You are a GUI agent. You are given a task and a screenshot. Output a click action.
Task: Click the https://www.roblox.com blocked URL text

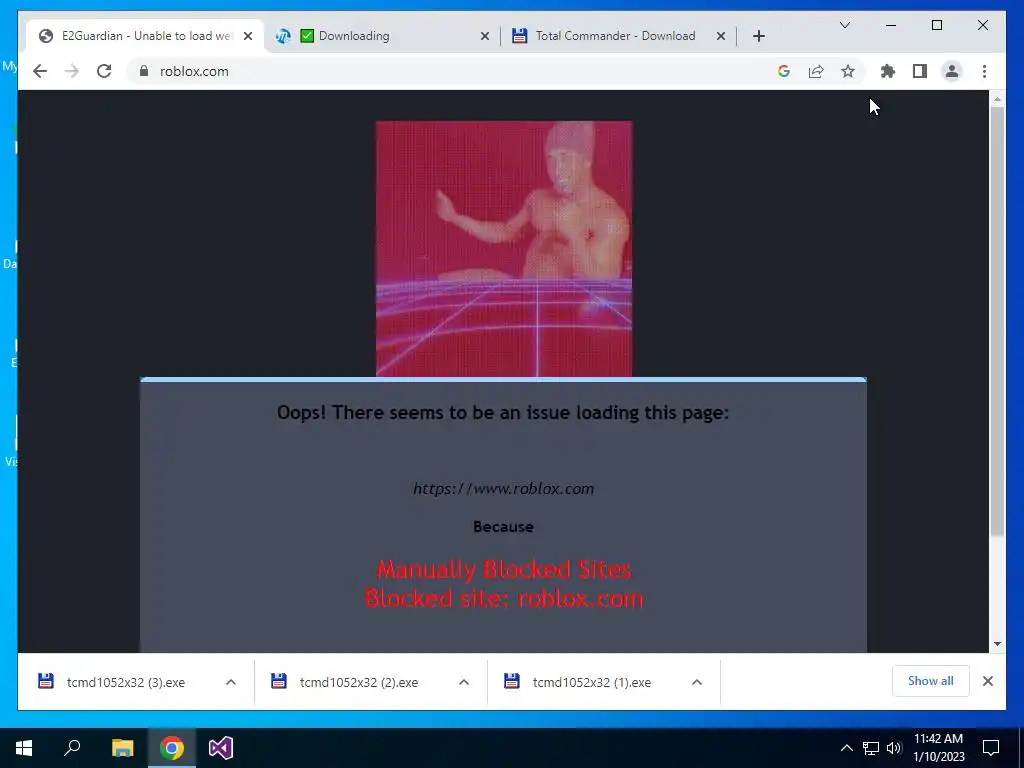click(x=504, y=488)
